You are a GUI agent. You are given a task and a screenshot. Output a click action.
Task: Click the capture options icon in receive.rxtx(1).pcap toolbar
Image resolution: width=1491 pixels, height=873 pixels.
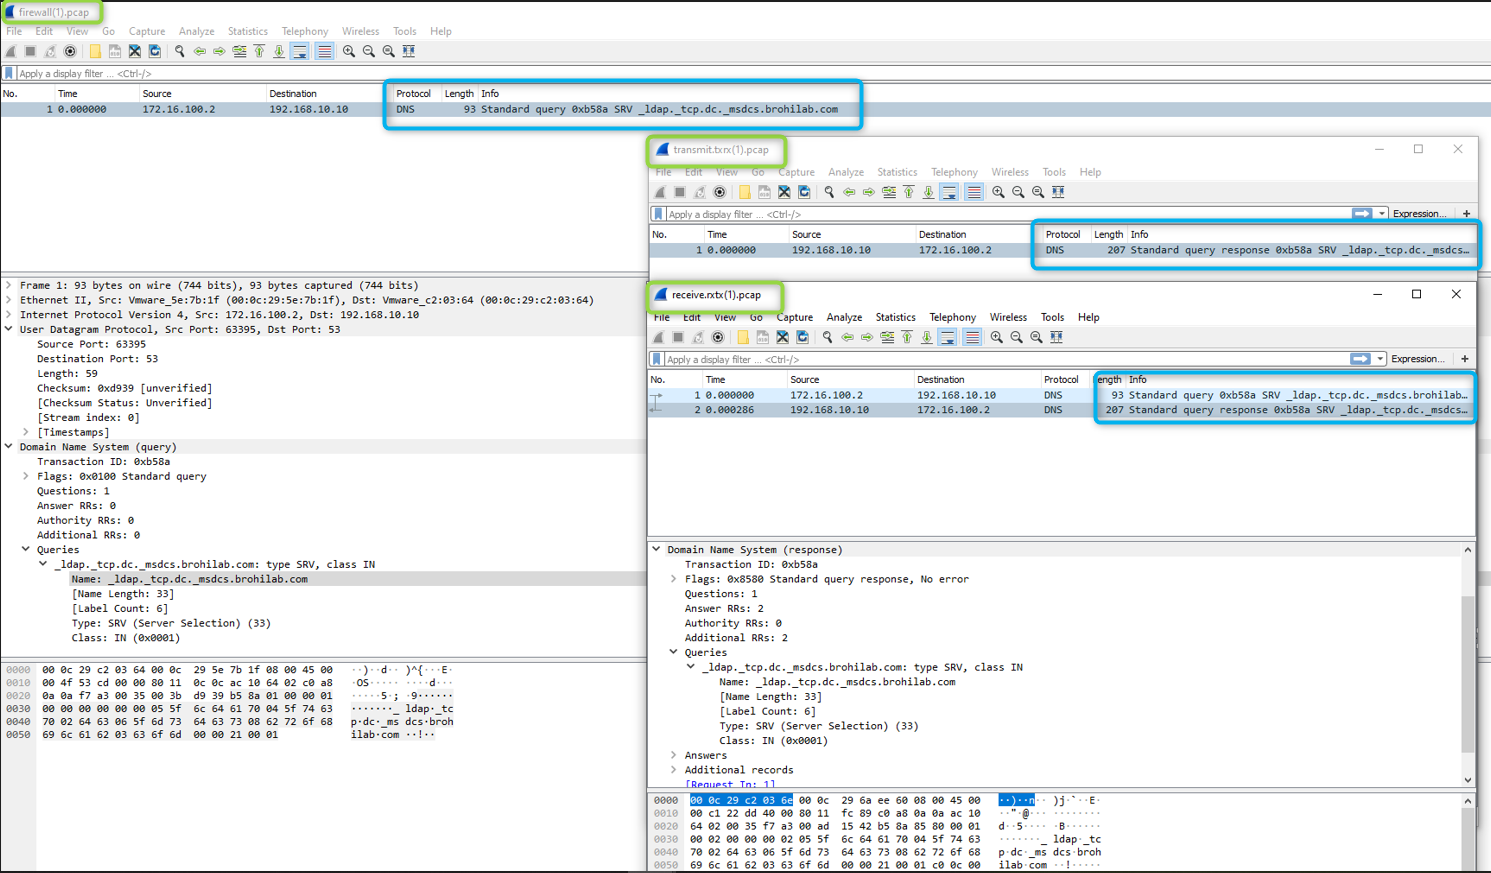[x=718, y=338]
